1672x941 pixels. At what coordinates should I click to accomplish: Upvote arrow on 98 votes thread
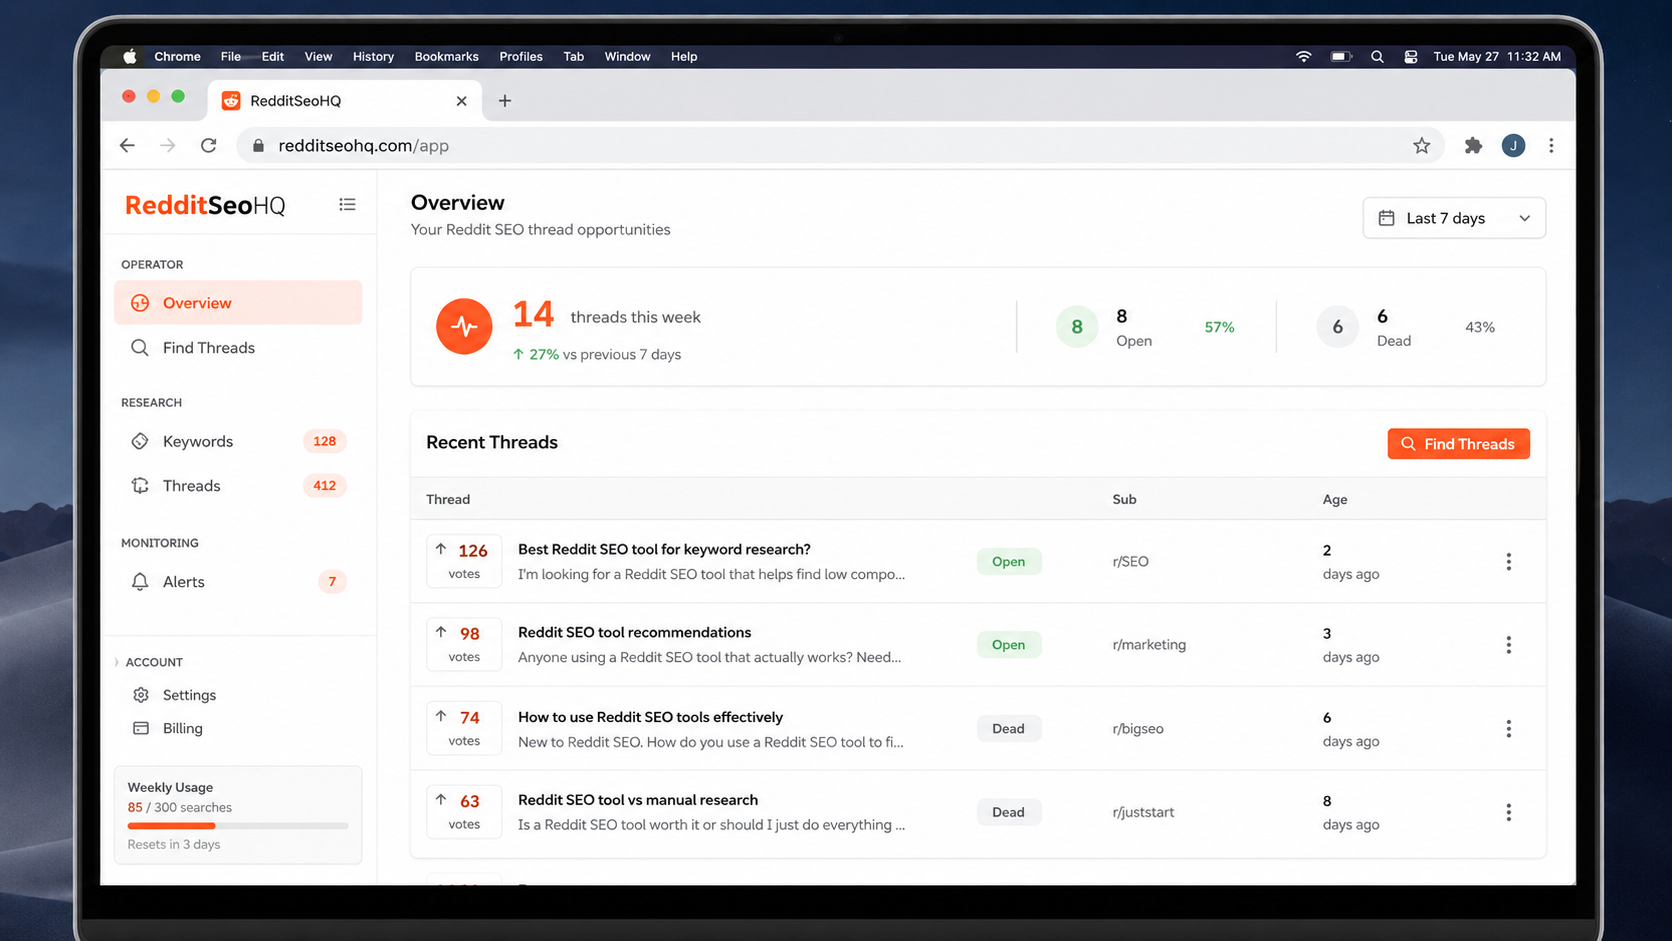441,632
